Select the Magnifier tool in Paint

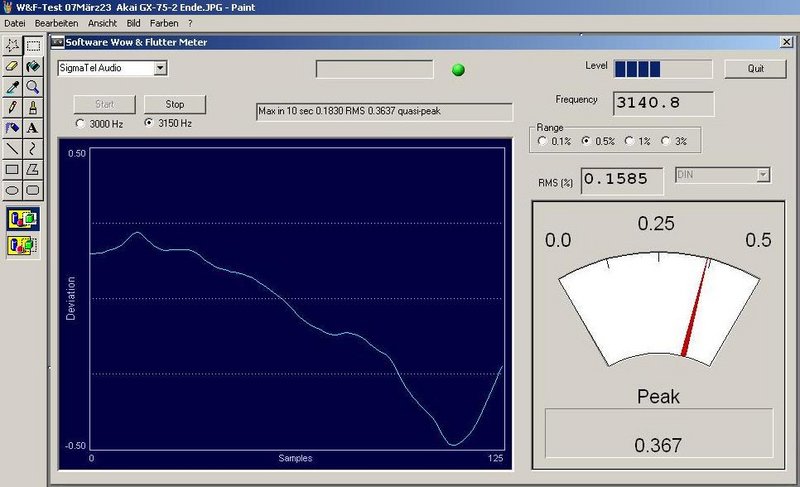click(x=33, y=87)
